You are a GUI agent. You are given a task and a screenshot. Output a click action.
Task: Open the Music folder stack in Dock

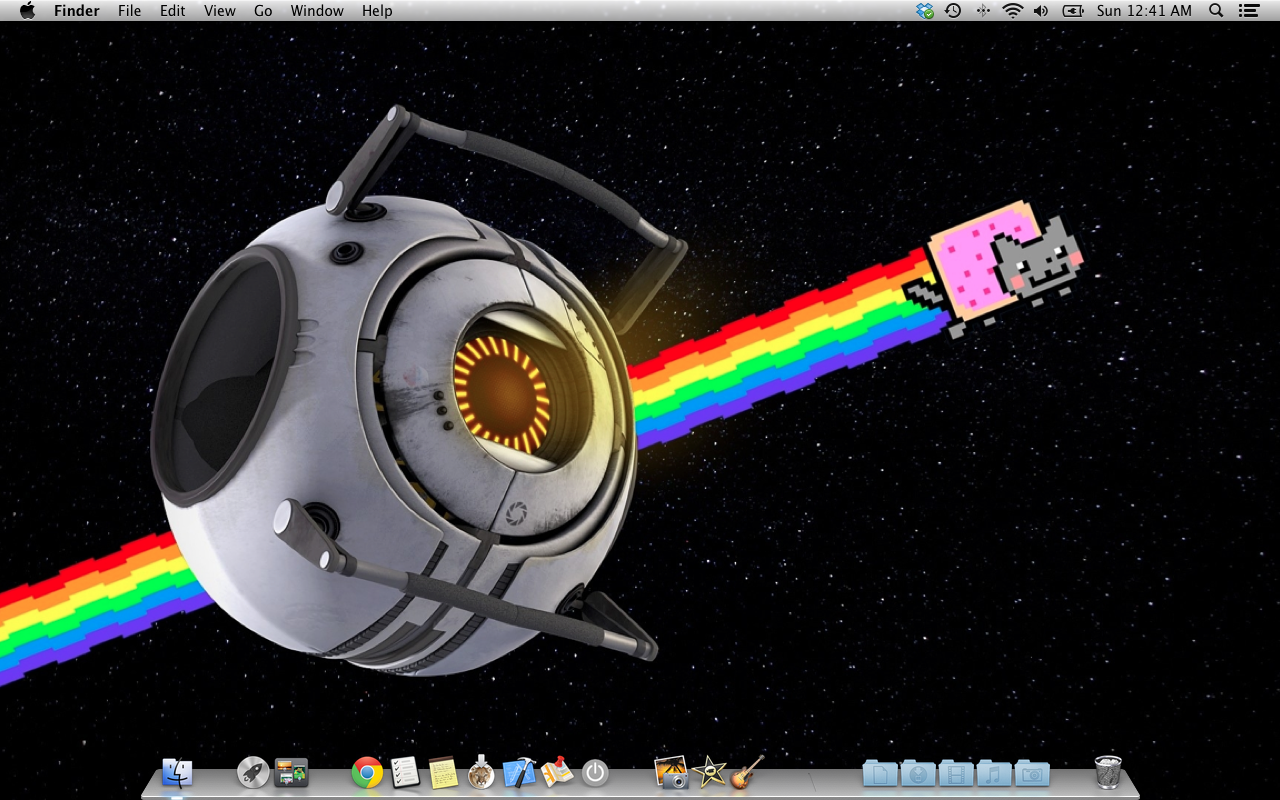[x=994, y=773]
